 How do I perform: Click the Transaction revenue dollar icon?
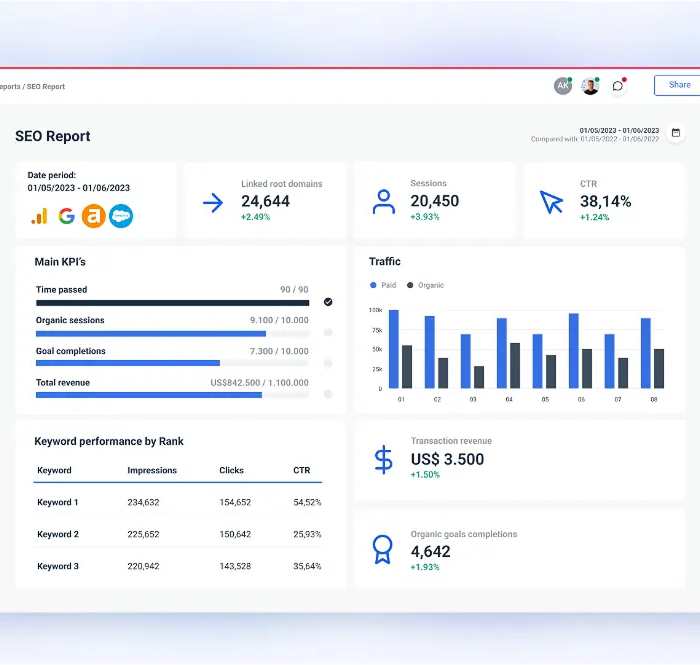click(383, 460)
